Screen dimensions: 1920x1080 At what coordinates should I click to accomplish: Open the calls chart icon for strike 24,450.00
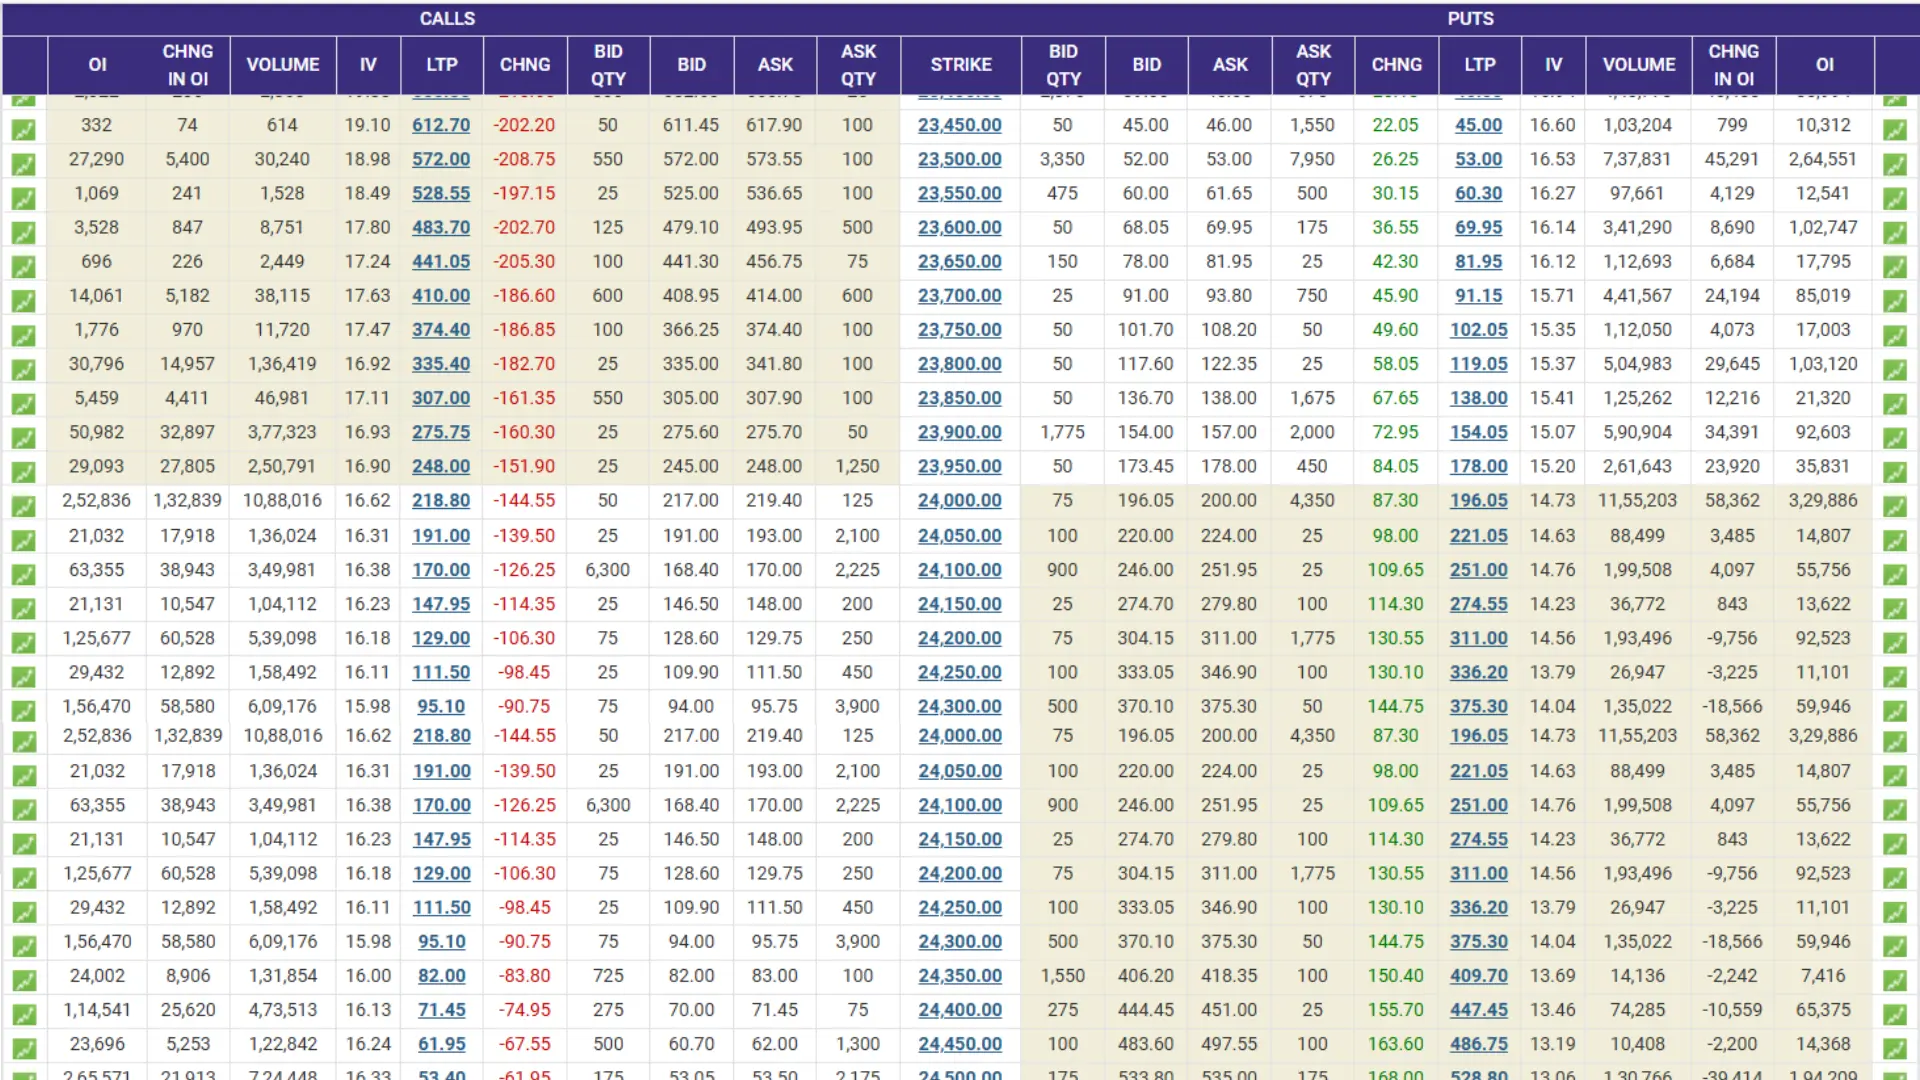coord(23,1048)
